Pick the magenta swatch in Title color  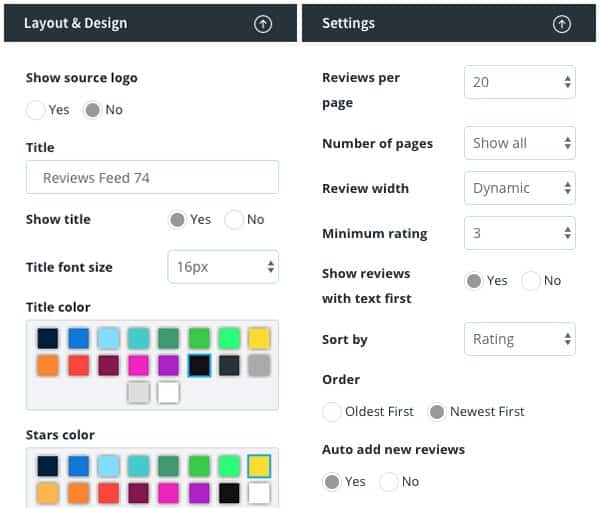pyautogui.click(x=139, y=365)
